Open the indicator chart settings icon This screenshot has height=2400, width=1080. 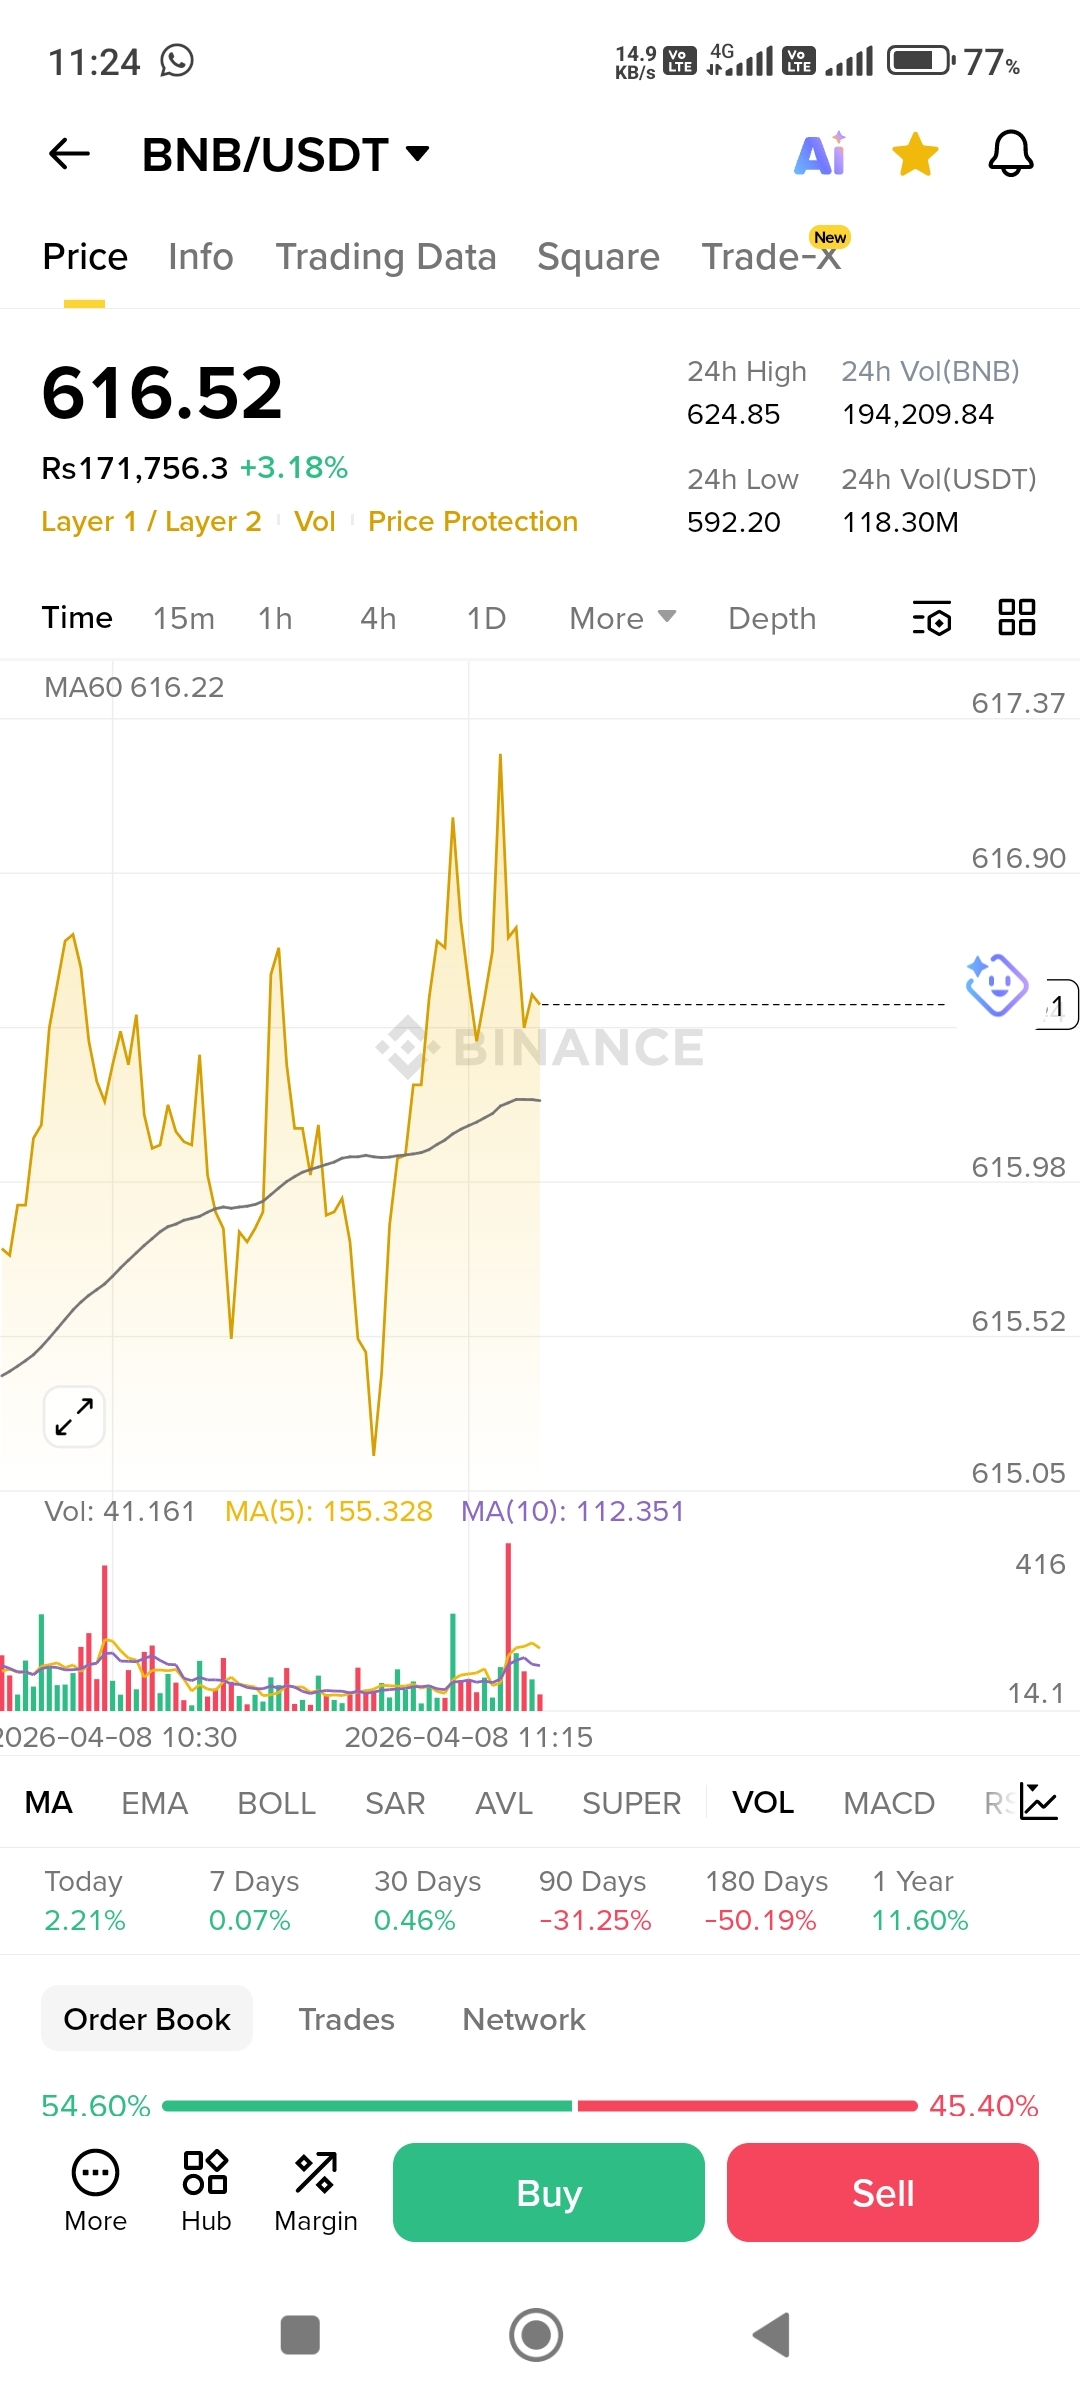1038,1801
